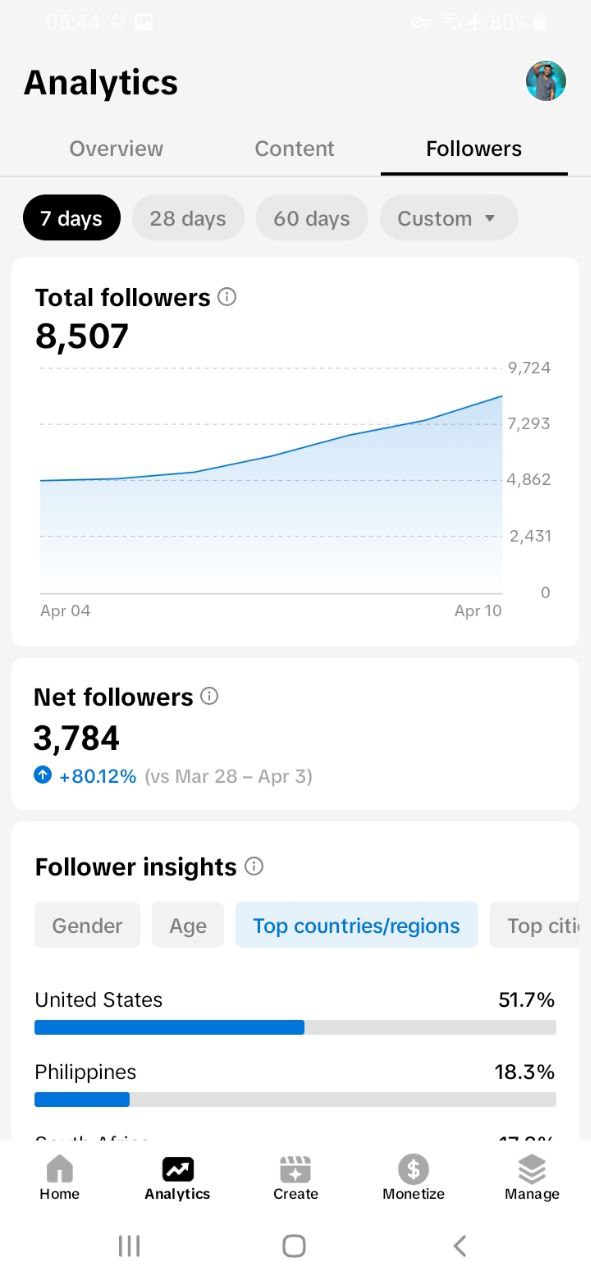Switch to the Overview tab
The height and width of the screenshot is (1280, 591).
(116, 148)
